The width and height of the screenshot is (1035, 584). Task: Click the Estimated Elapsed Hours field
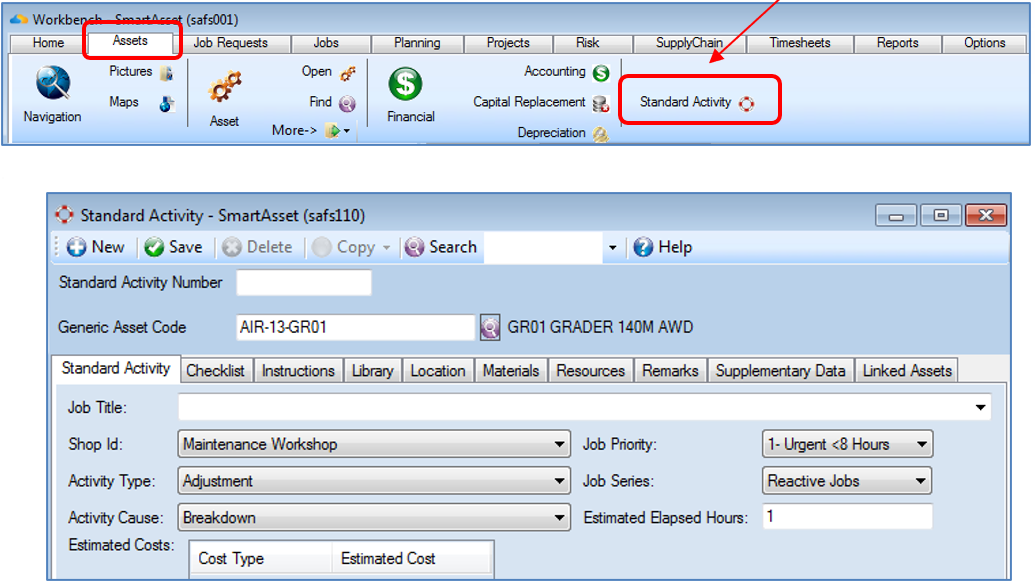point(848,517)
